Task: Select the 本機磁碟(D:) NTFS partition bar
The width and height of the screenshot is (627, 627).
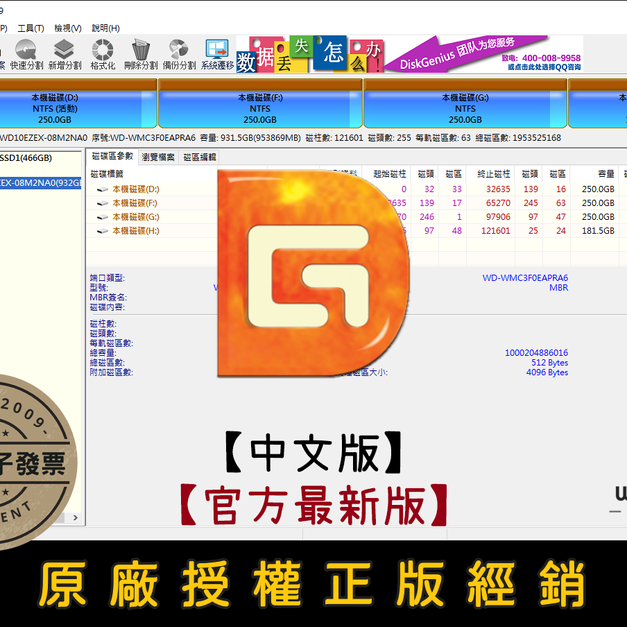Action: pos(77,103)
